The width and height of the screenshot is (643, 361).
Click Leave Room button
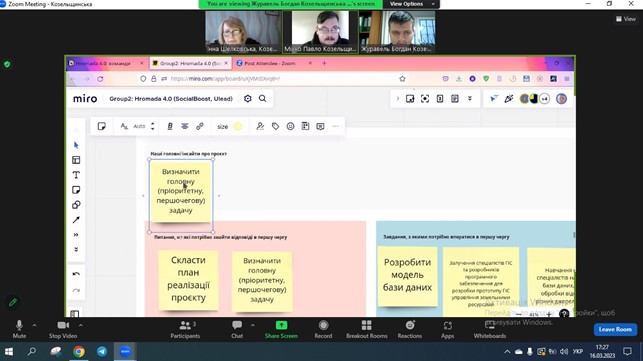[615, 329]
